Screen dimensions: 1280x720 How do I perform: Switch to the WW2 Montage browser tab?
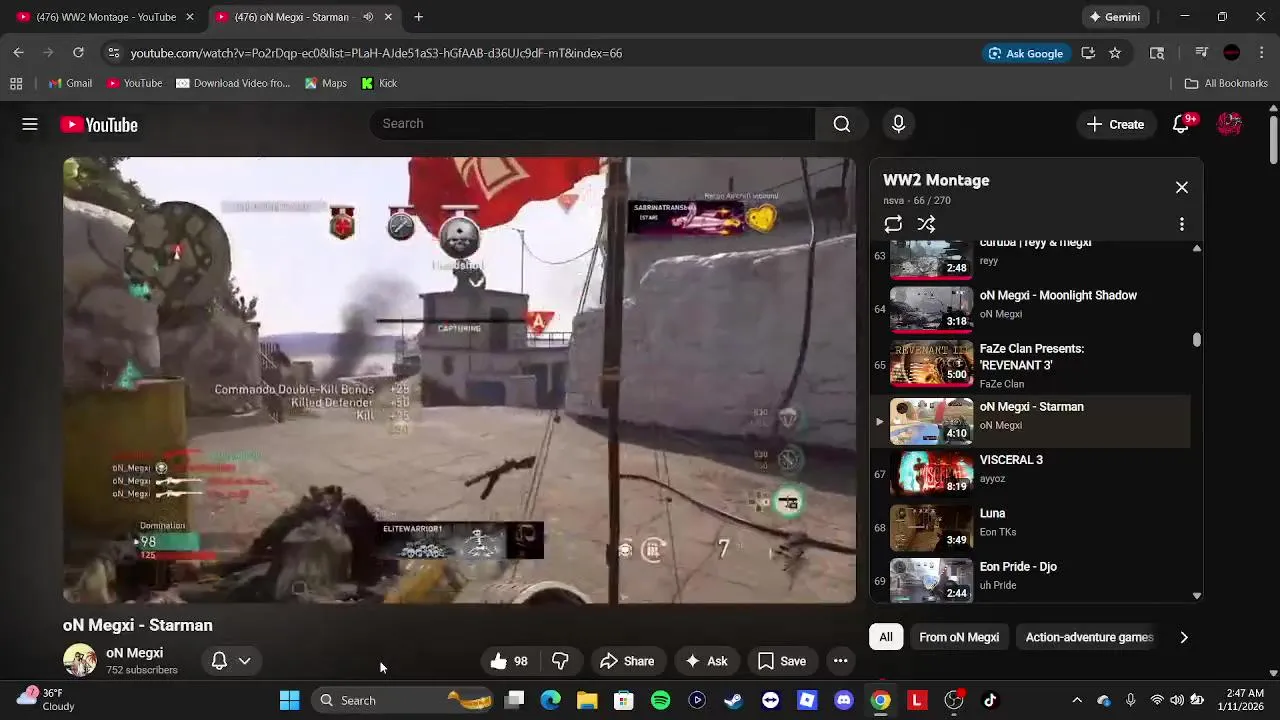click(104, 17)
